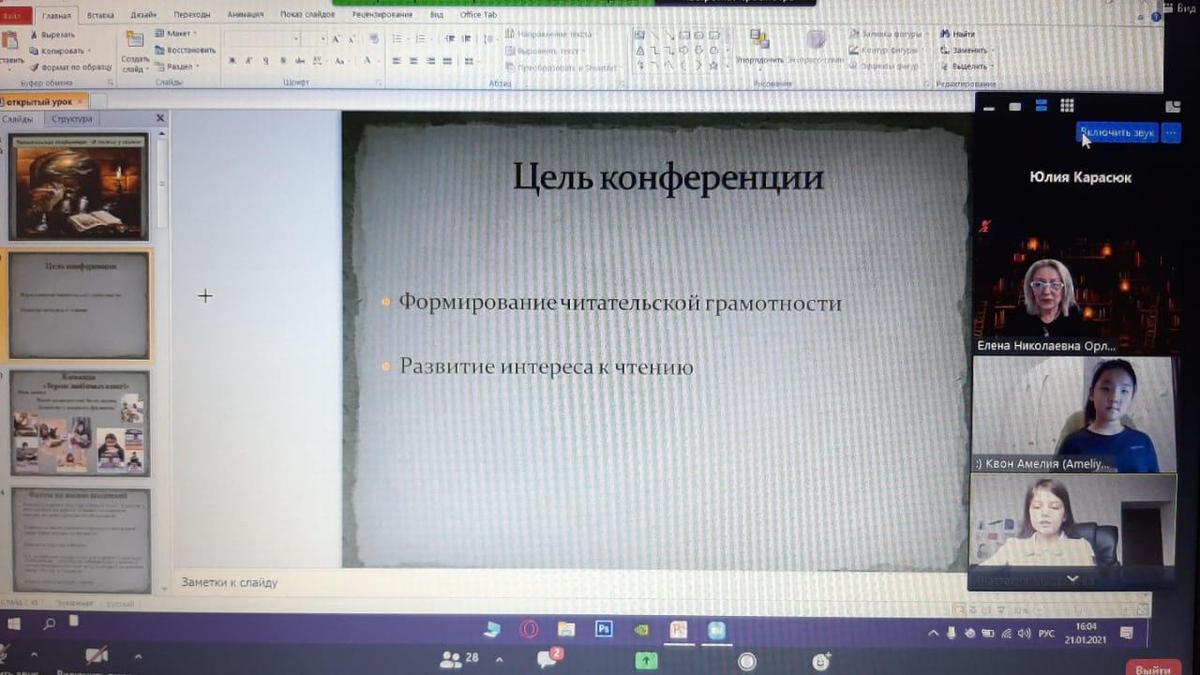
Task: Open the Вставка ribbon tab
Action: pyautogui.click(x=100, y=15)
